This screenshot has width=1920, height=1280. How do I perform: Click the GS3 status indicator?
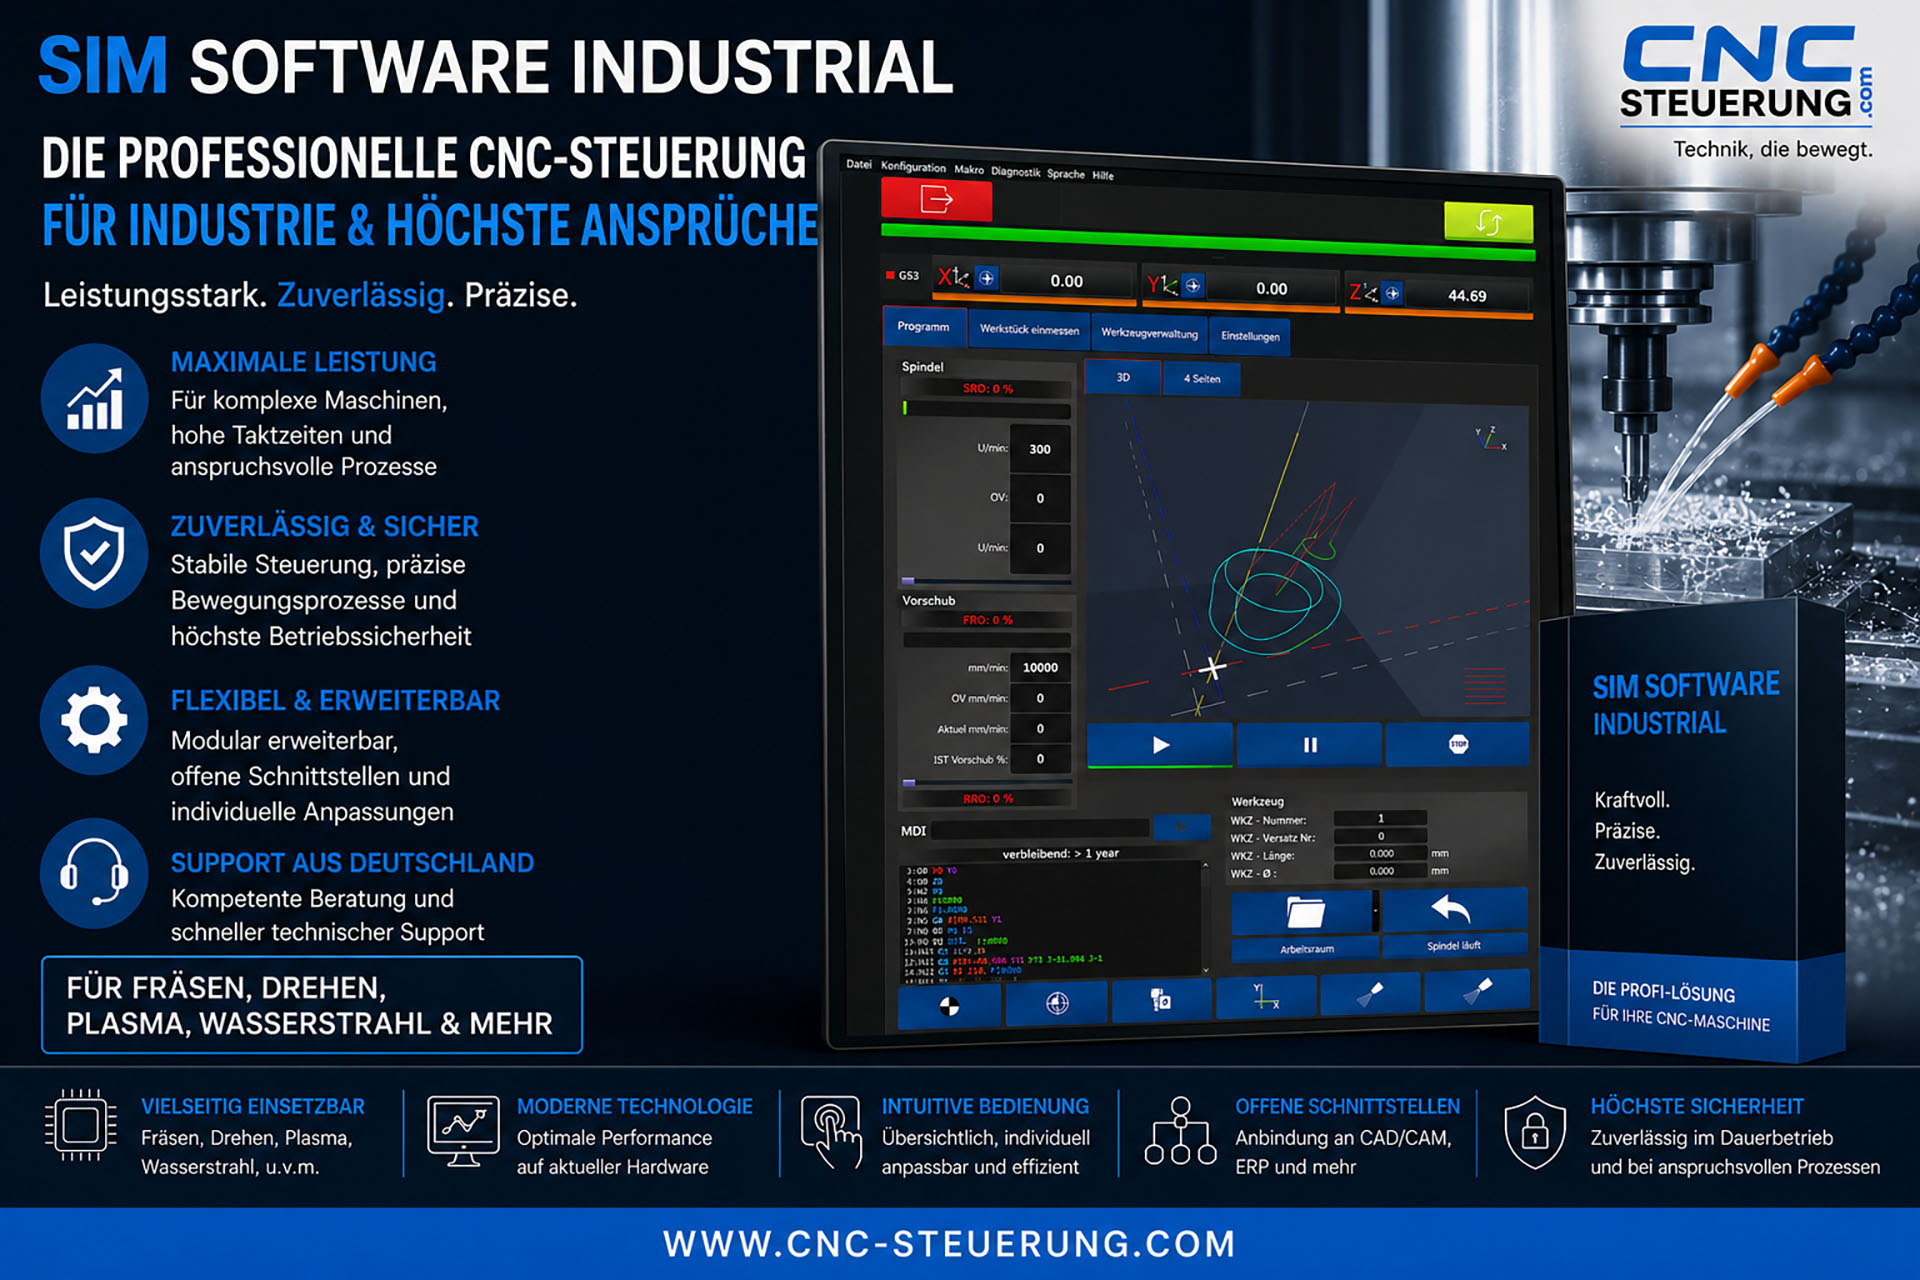pos(903,275)
